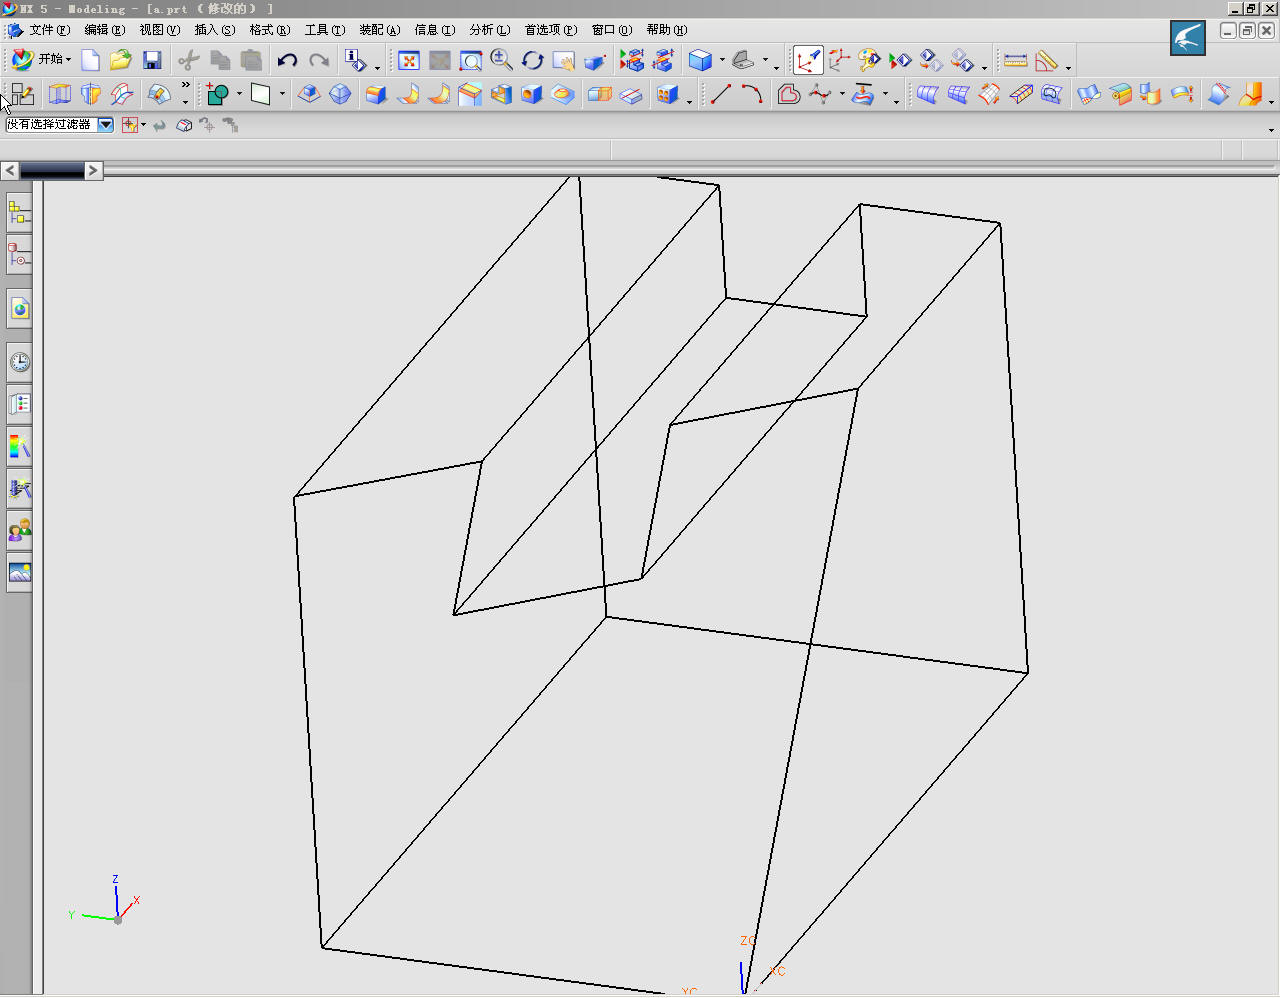This screenshot has height=998, width=1280.
Task: Open the Part Navigator sidebar tab
Action: [x=19, y=255]
